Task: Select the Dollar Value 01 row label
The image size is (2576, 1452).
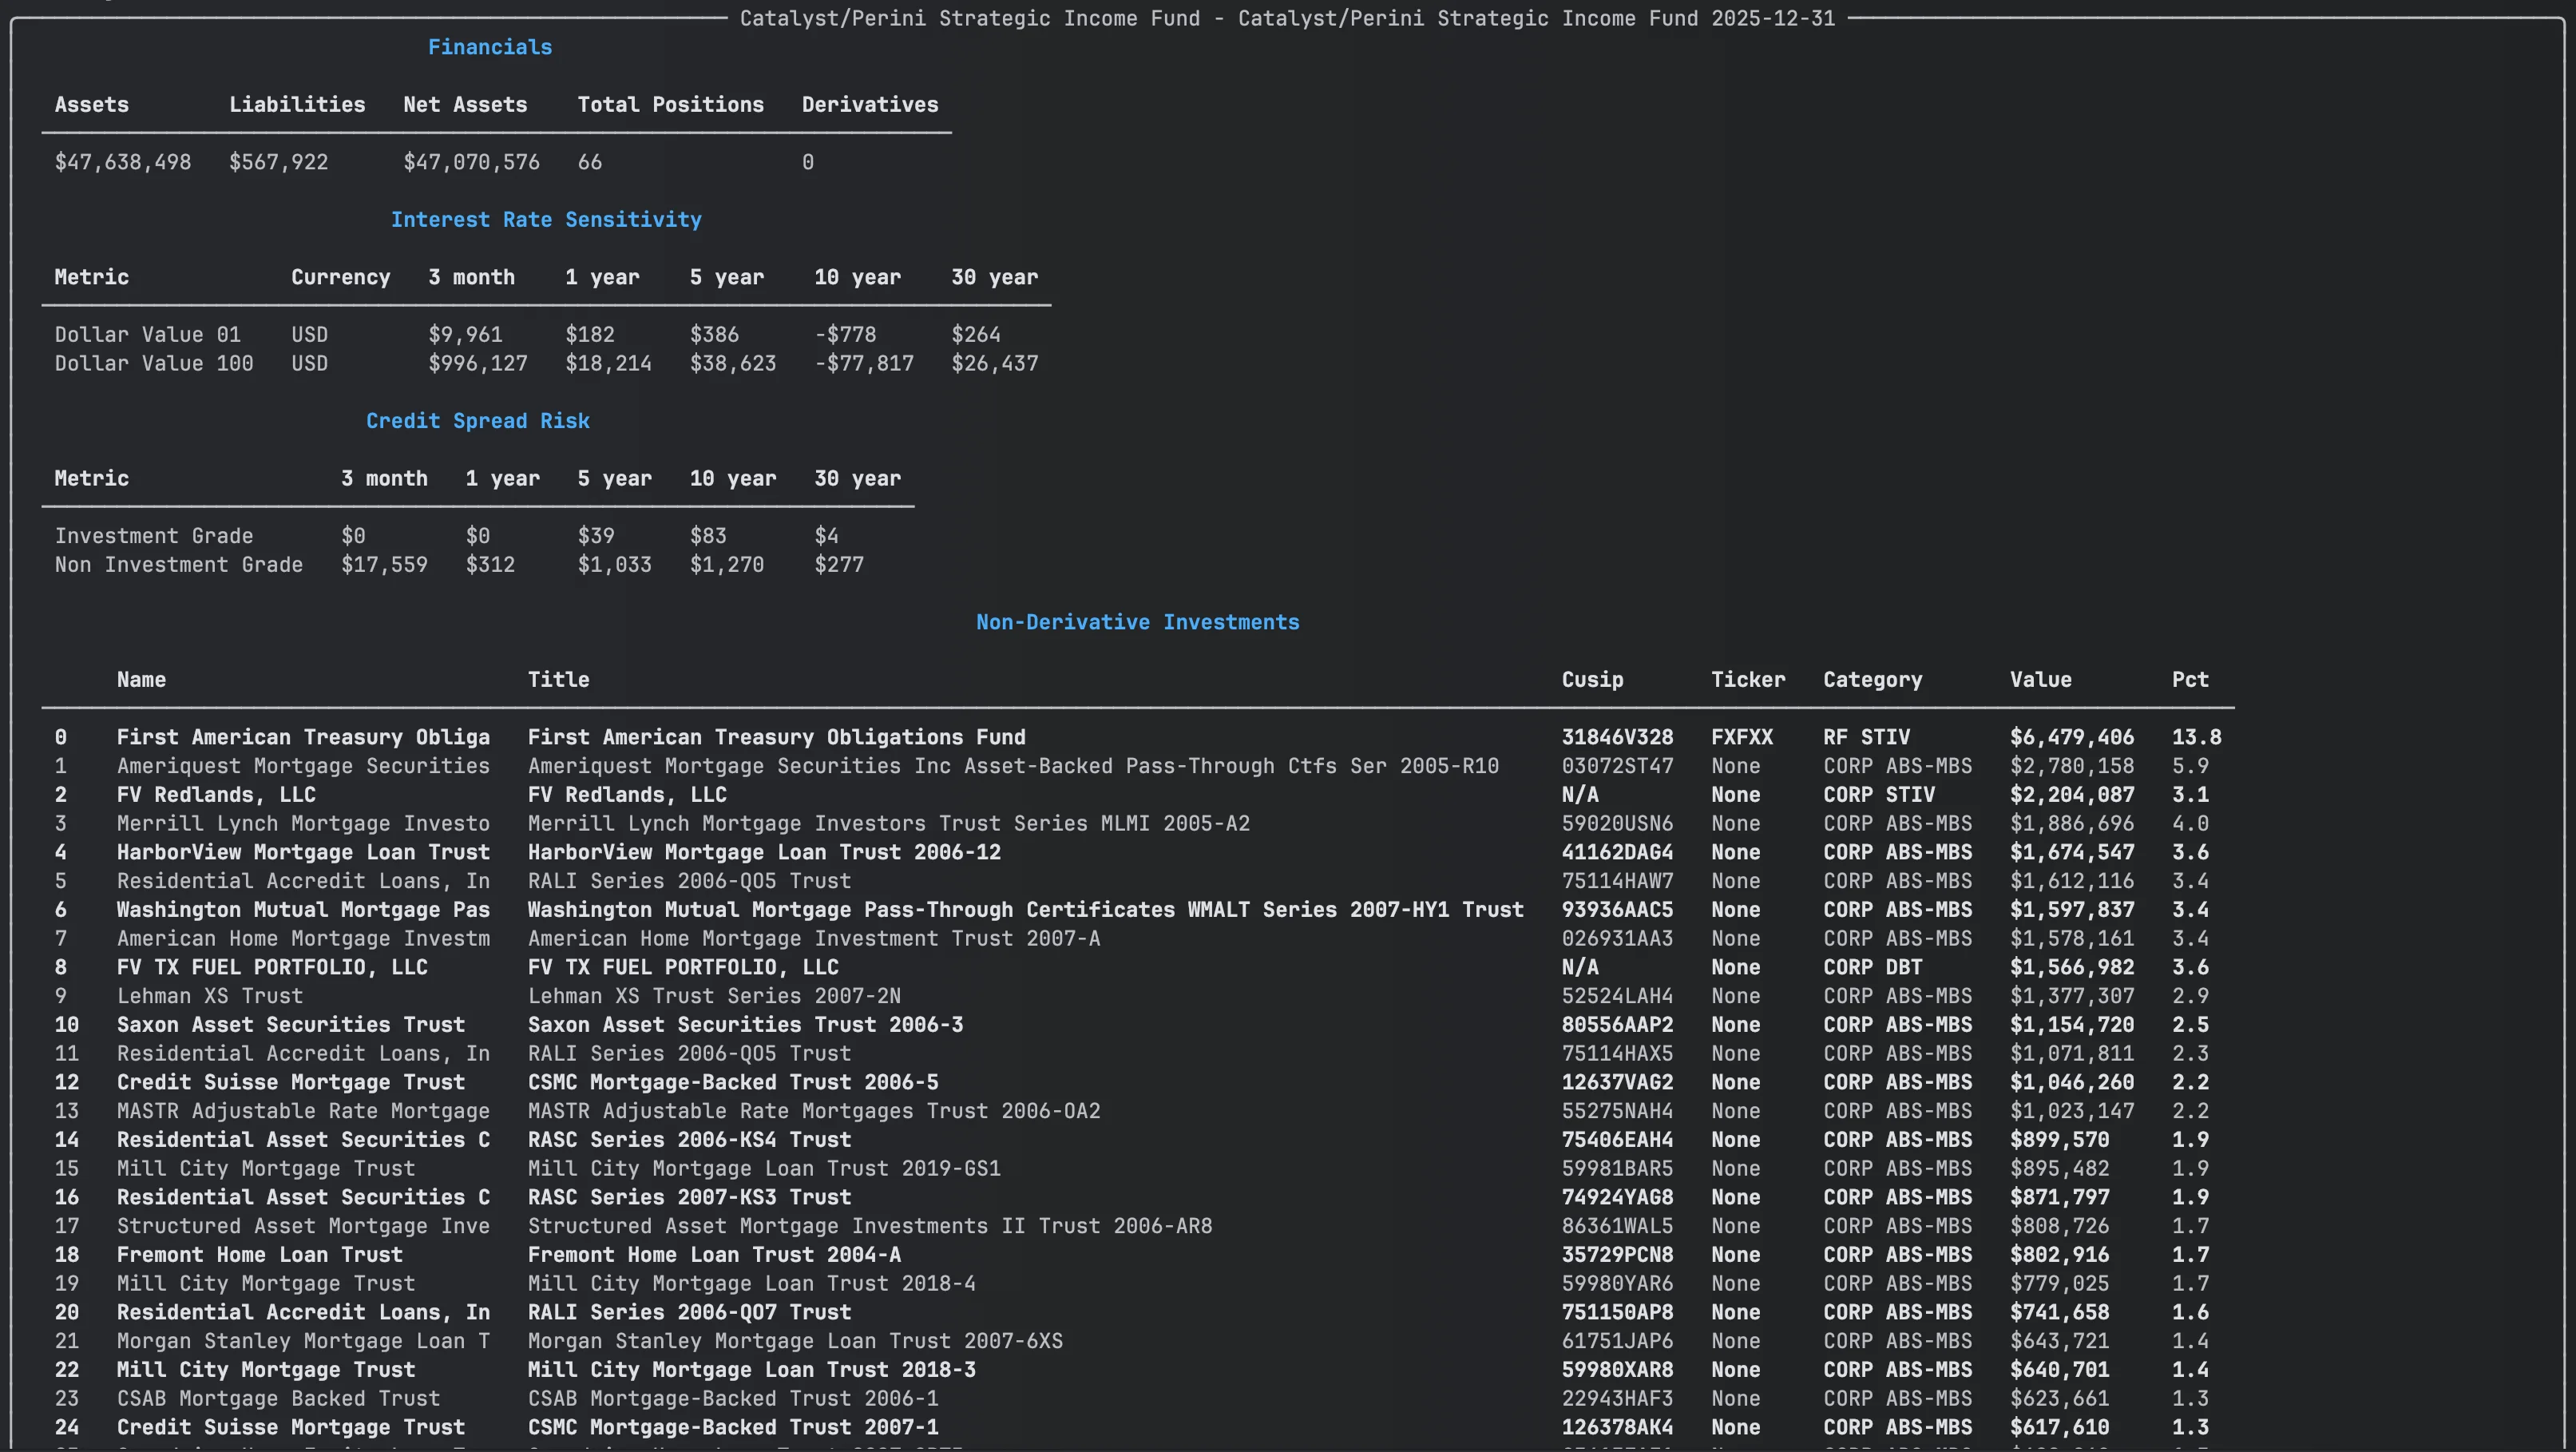Action: pyautogui.click(x=148, y=335)
